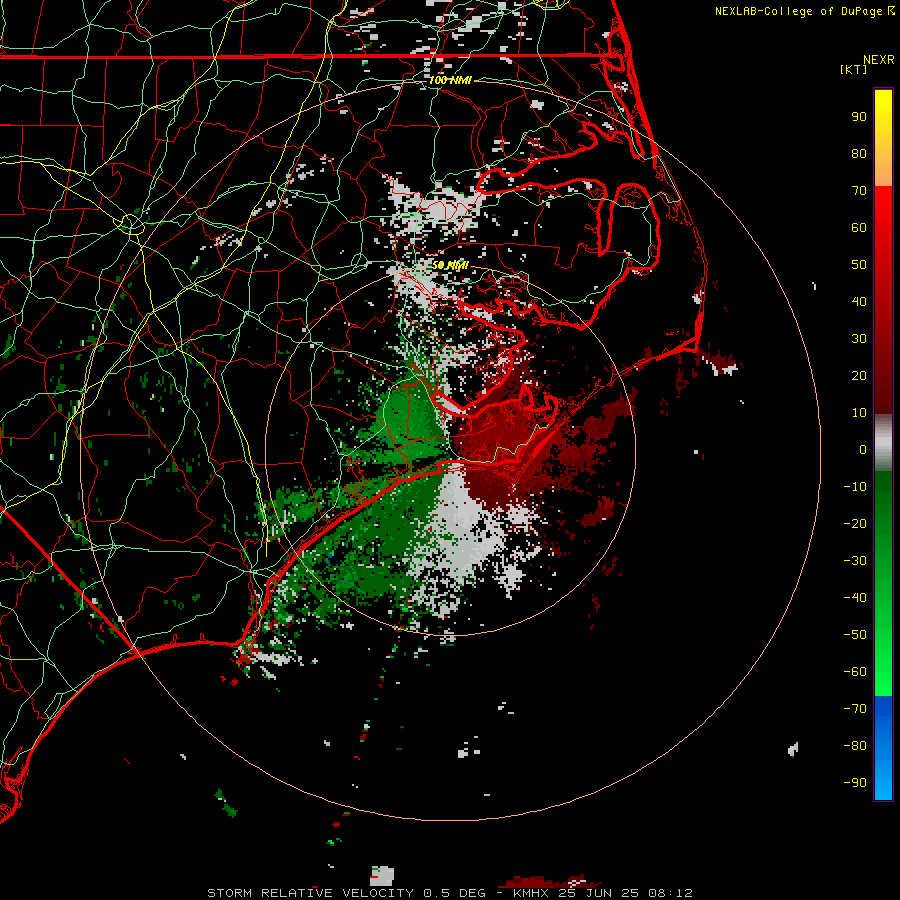The width and height of the screenshot is (900, 900).
Task: Pick the -80 scale value
Action: [855, 746]
